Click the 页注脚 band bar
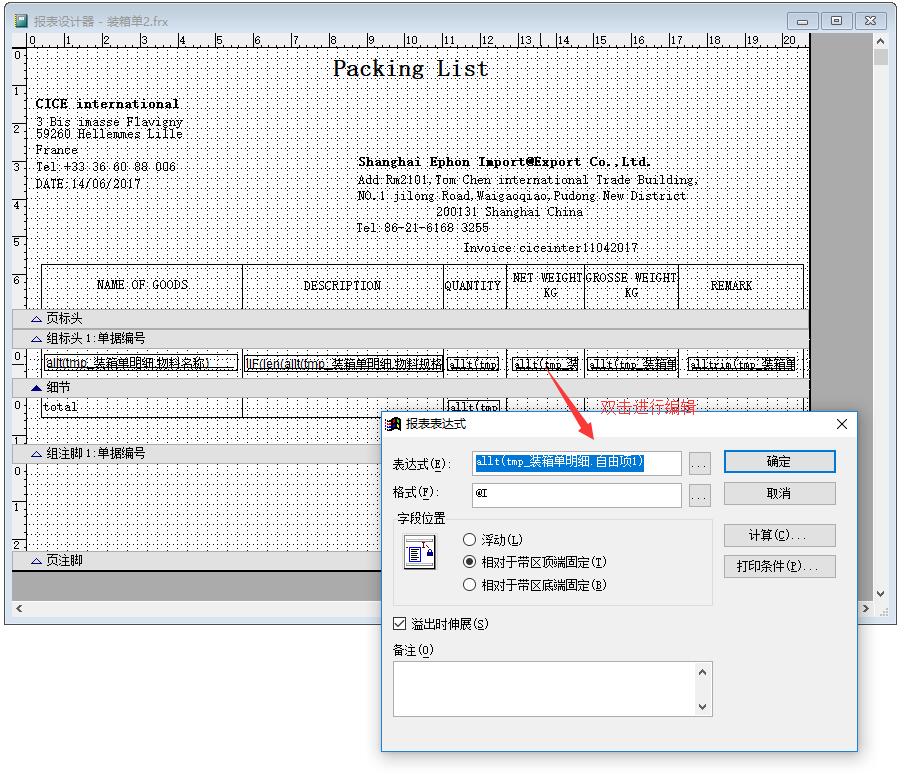This screenshot has height=776, width=910. (x=200, y=560)
